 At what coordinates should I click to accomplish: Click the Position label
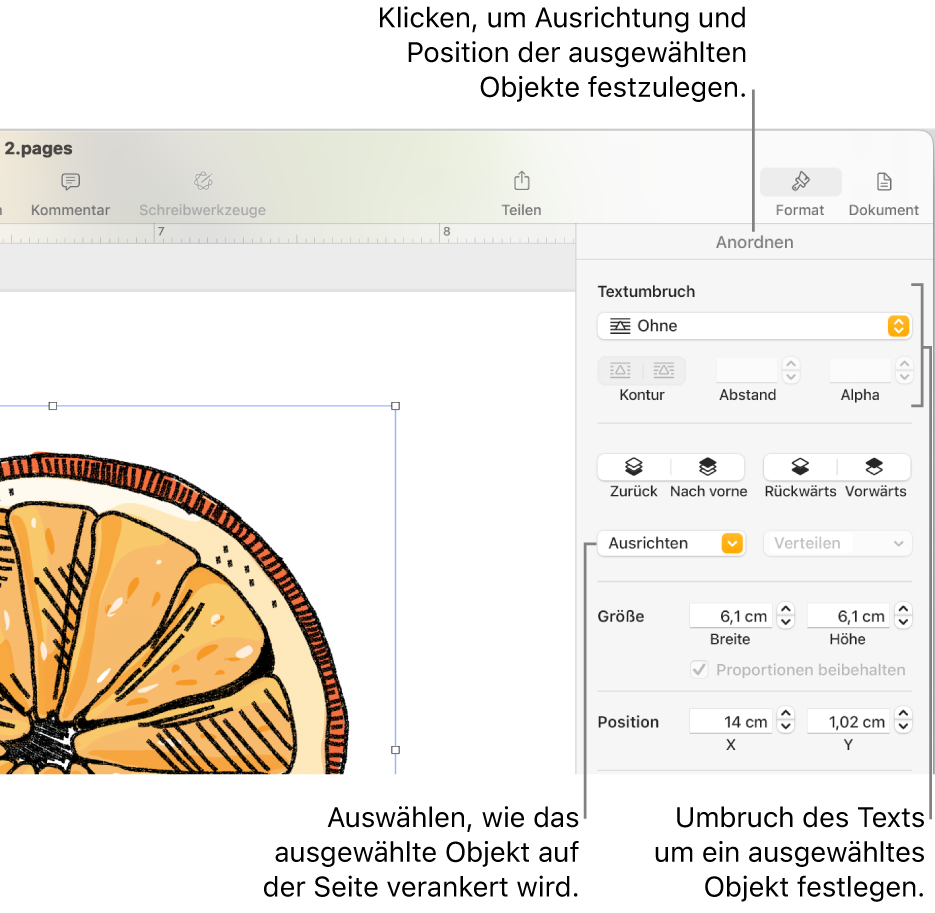tap(628, 722)
